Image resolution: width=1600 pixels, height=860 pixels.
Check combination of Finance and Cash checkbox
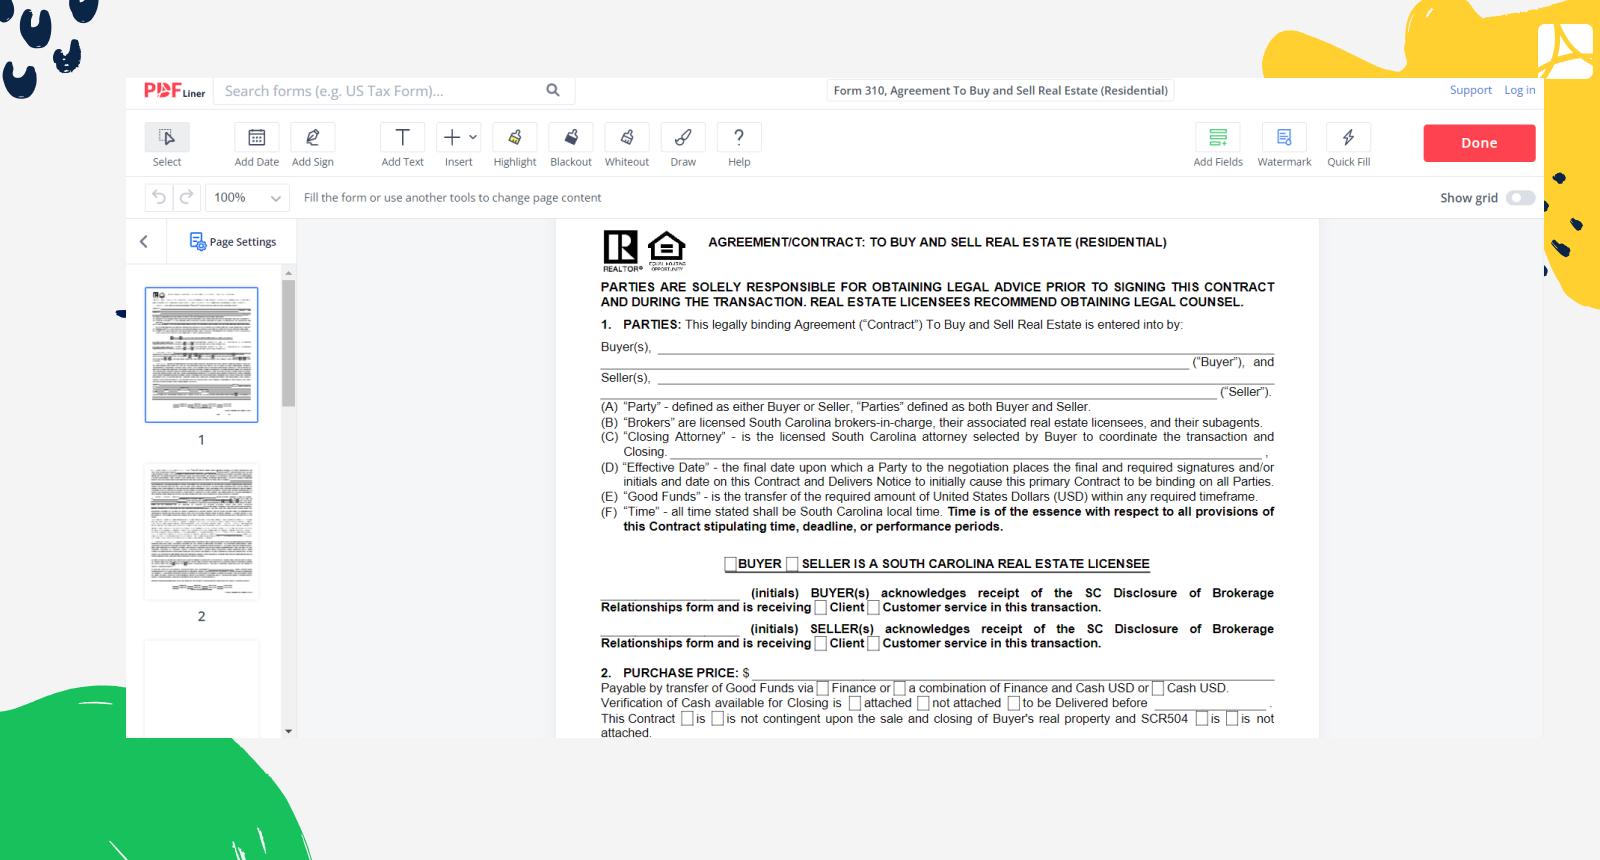899,688
